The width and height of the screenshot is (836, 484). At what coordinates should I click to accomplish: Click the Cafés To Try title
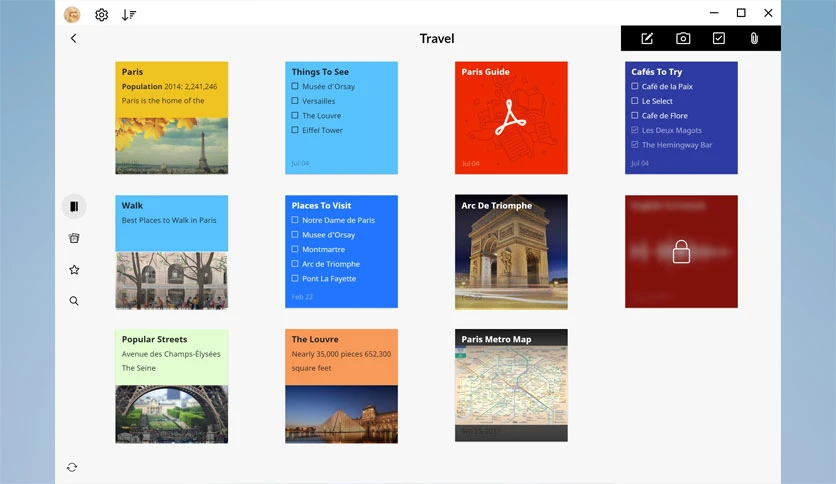(x=656, y=71)
